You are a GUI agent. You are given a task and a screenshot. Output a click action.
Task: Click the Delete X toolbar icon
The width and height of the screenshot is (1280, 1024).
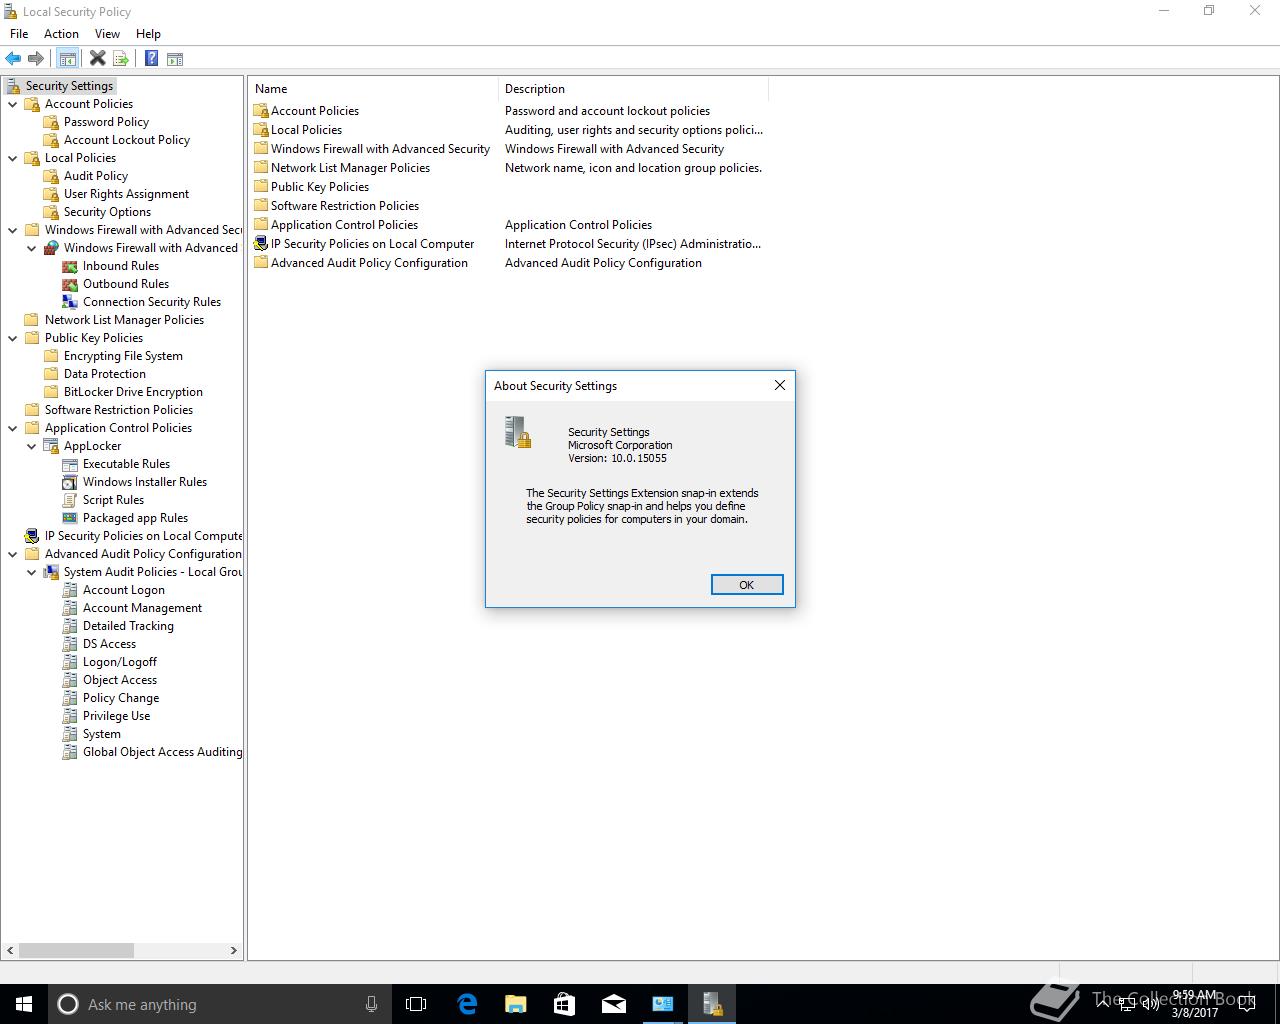[x=98, y=59]
